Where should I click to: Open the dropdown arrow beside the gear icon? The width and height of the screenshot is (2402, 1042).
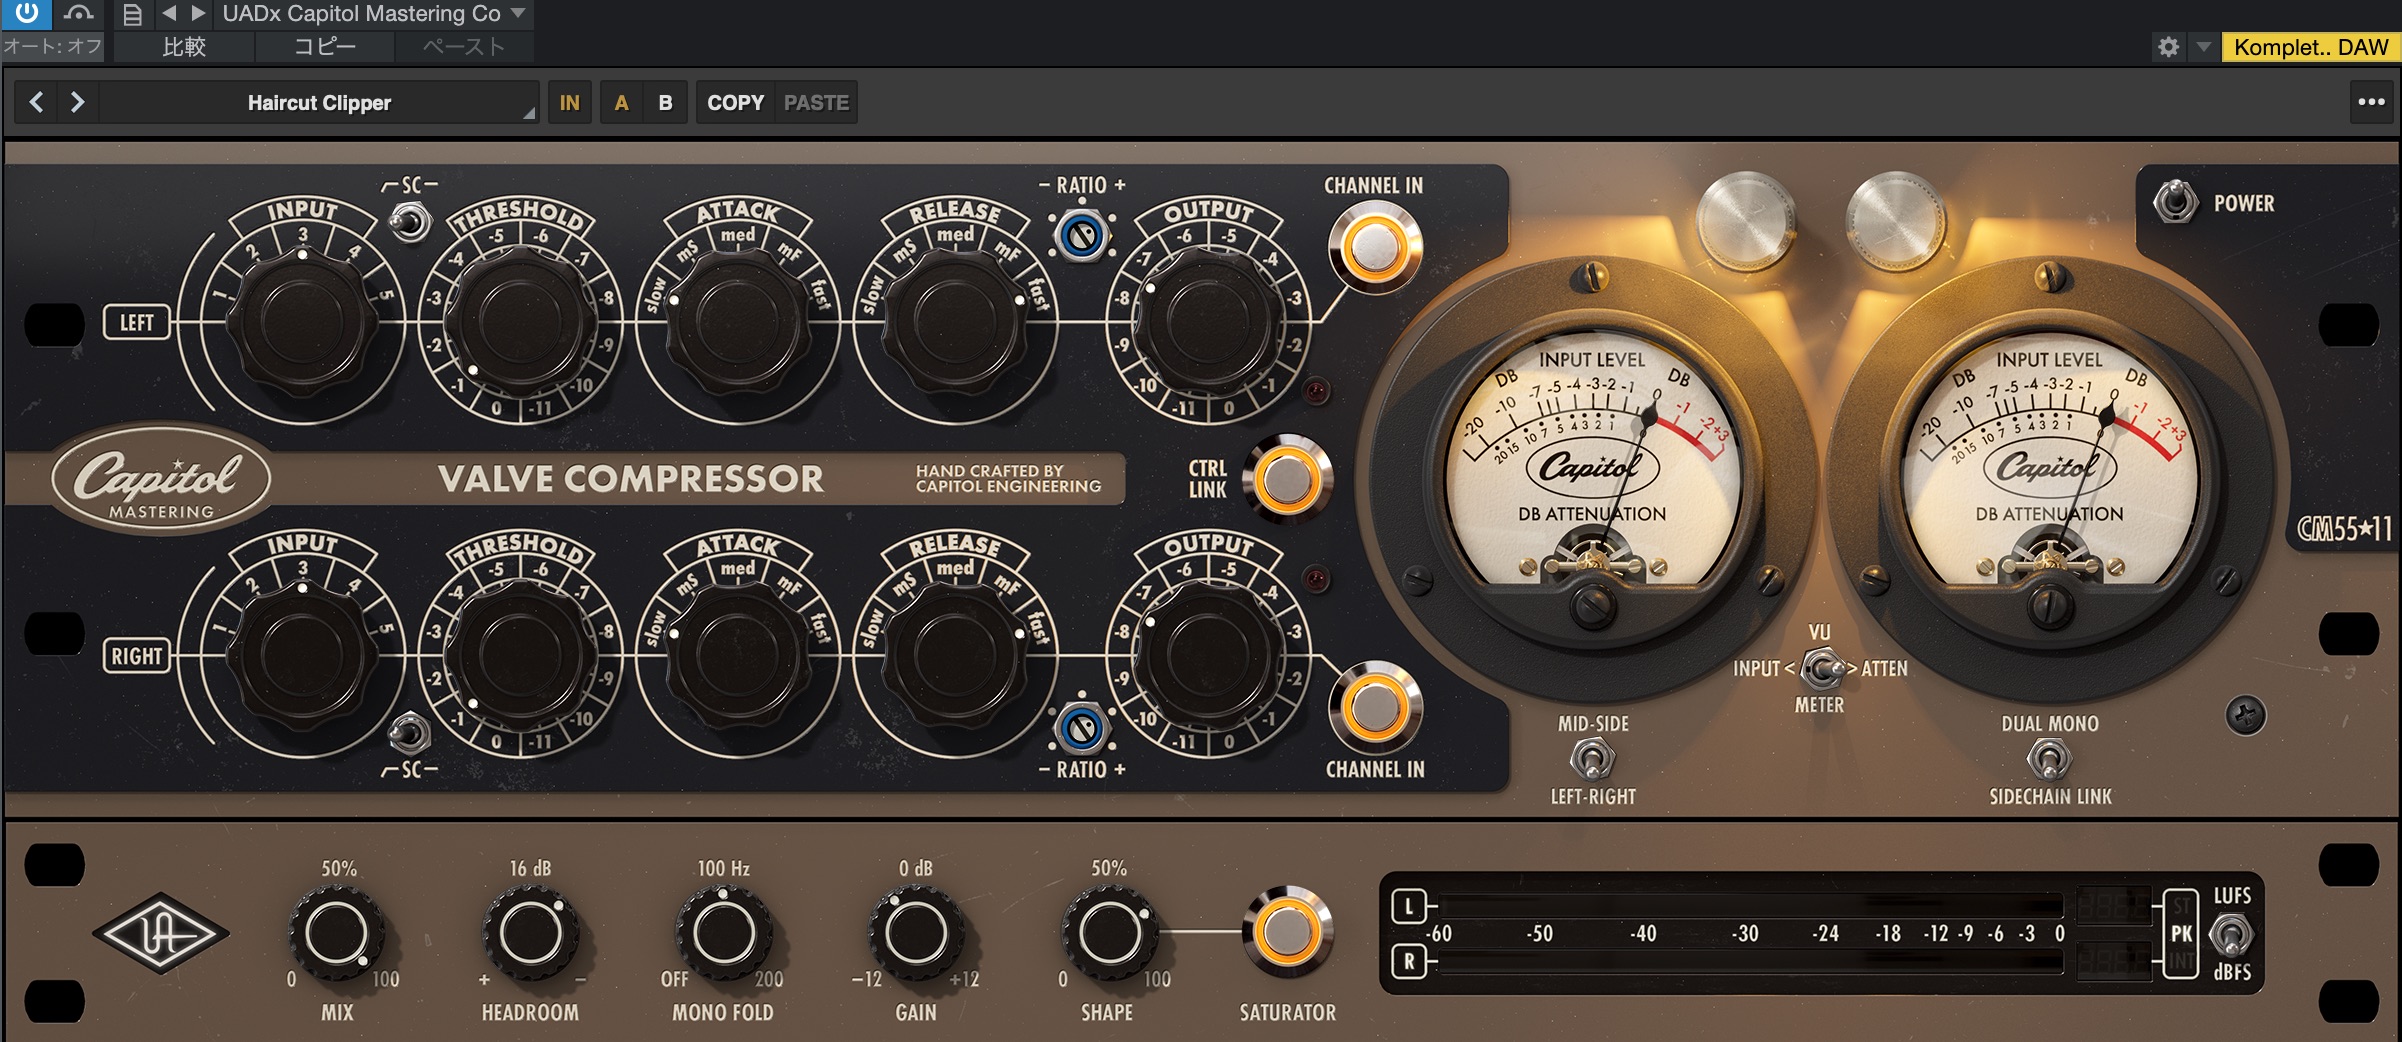click(2205, 46)
